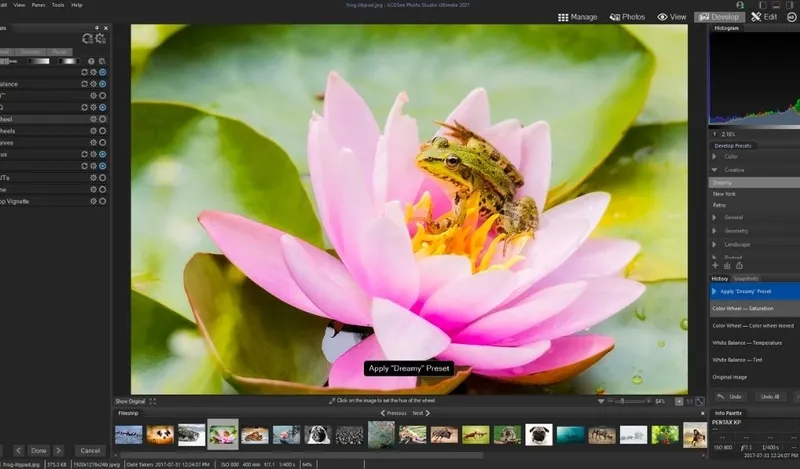Toggle the Color Wheel group enable circle
This screenshot has width=800, height=469.
pos(102,118)
